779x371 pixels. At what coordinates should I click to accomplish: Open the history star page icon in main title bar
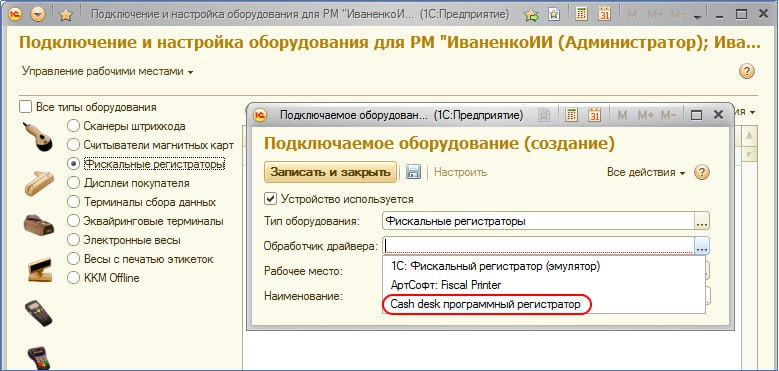553,15
